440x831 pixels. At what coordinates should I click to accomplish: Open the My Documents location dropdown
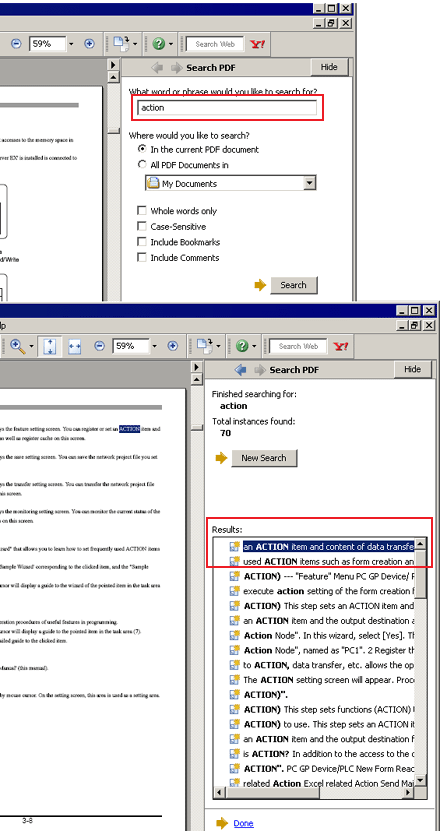(231, 183)
